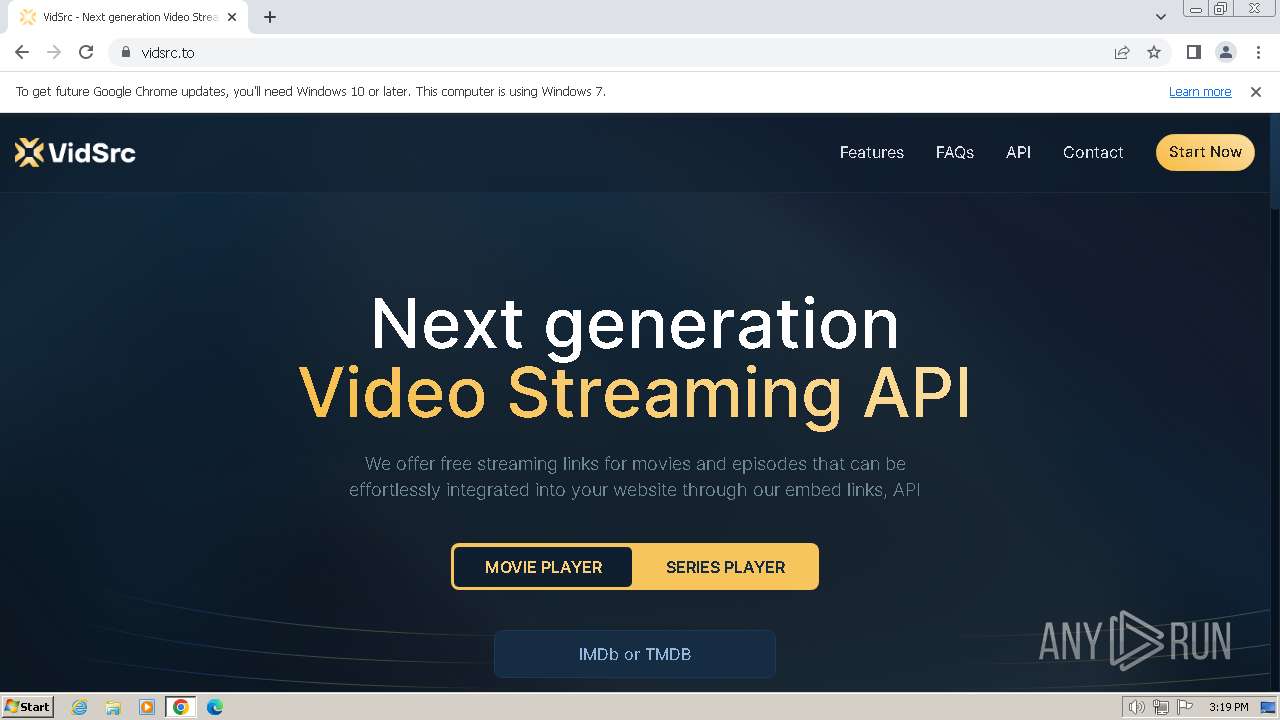Switch to SERIES PLAYER tab
1280x720 pixels.
click(725, 567)
